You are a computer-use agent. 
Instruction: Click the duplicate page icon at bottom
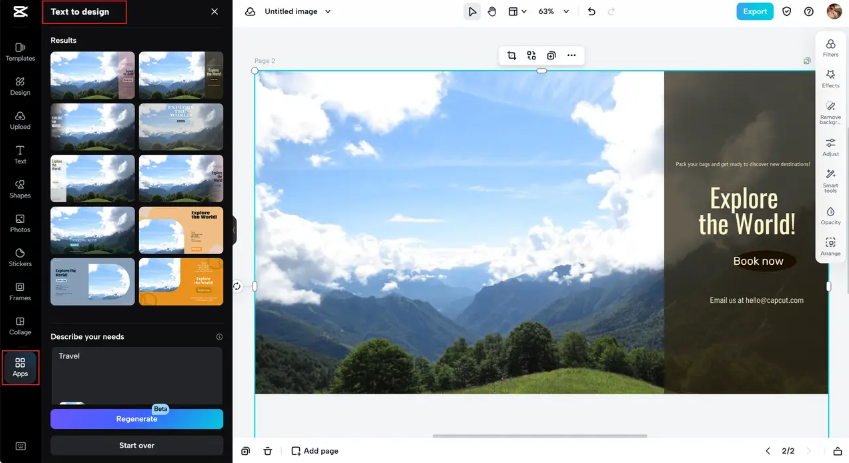click(246, 451)
